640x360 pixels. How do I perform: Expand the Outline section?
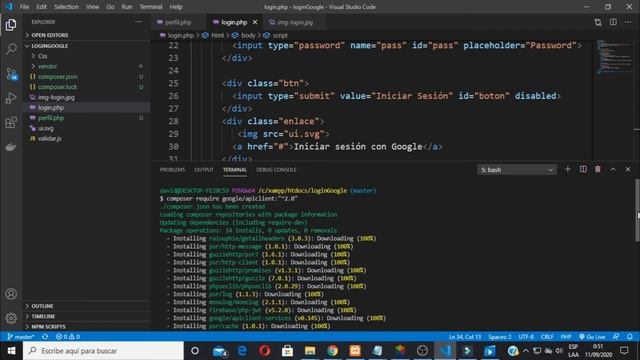pyautogui.click(x=42, y=306)
